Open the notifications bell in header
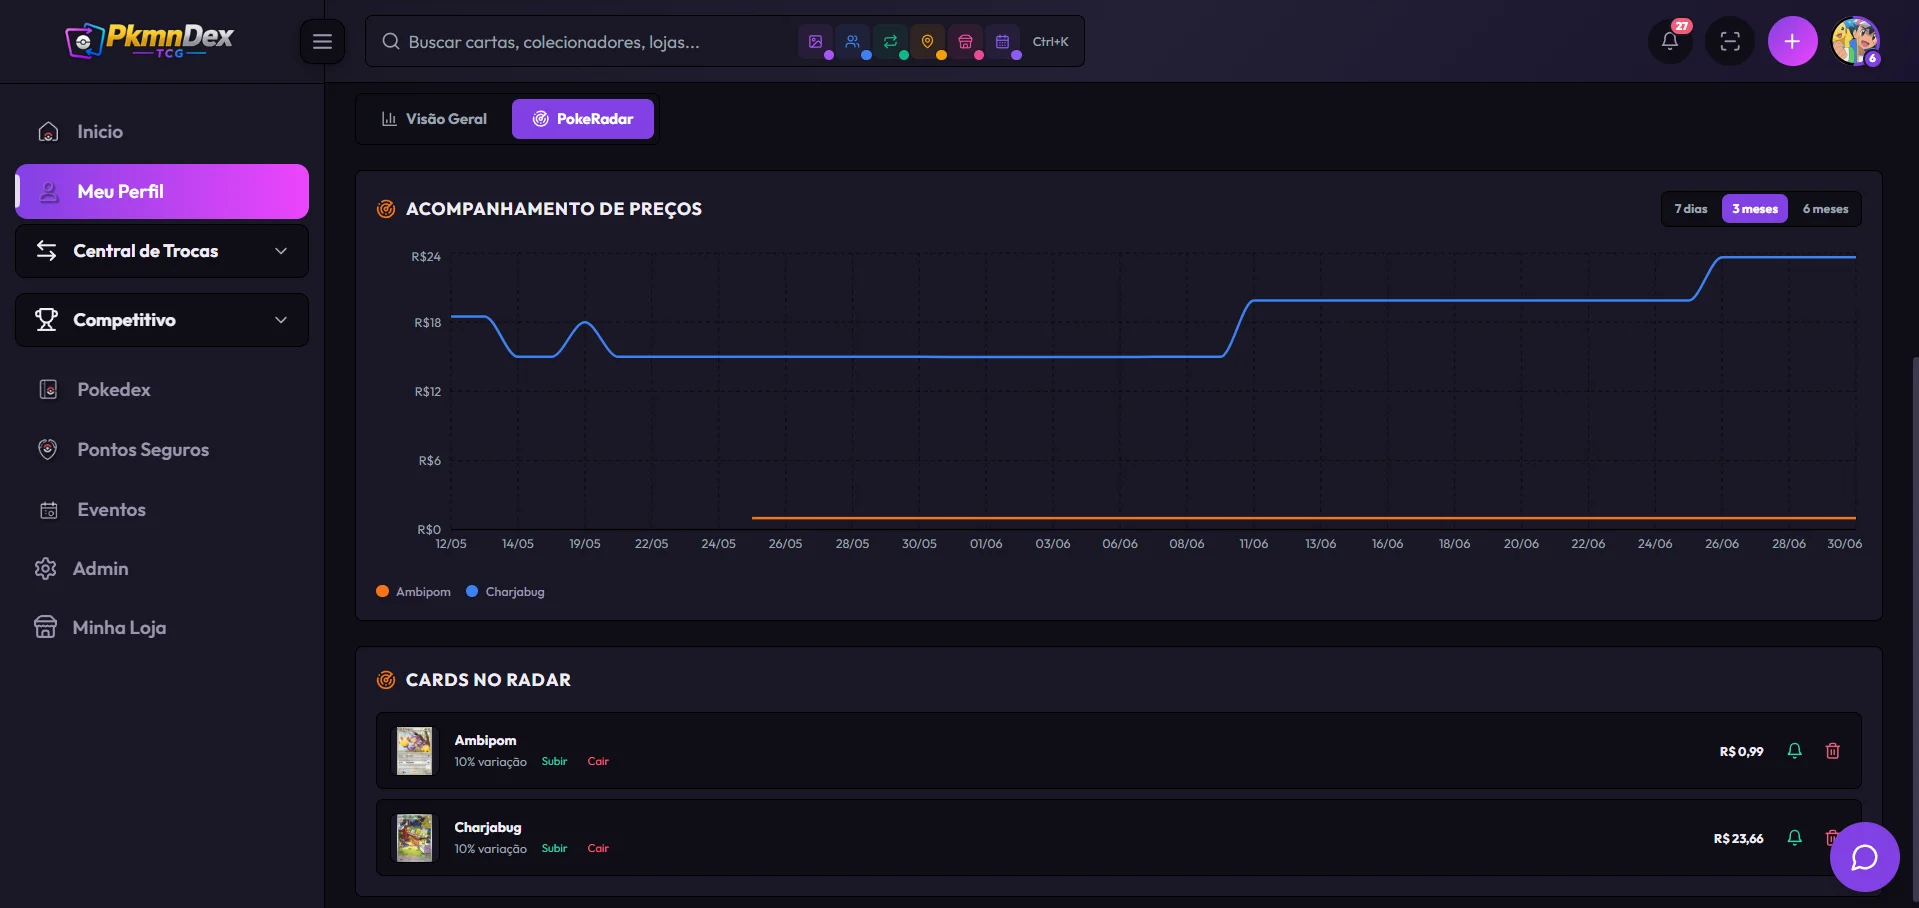The height and width of the screenshot is (908, 1919). [x=1670, y=41]
